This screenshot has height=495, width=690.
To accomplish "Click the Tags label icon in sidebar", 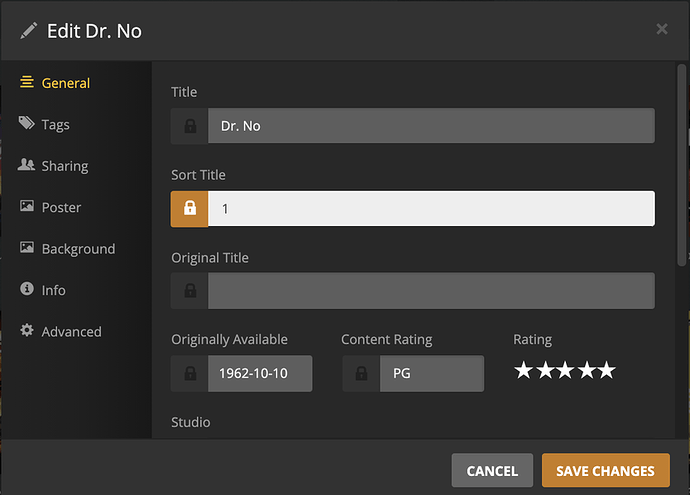I will 26,123.
